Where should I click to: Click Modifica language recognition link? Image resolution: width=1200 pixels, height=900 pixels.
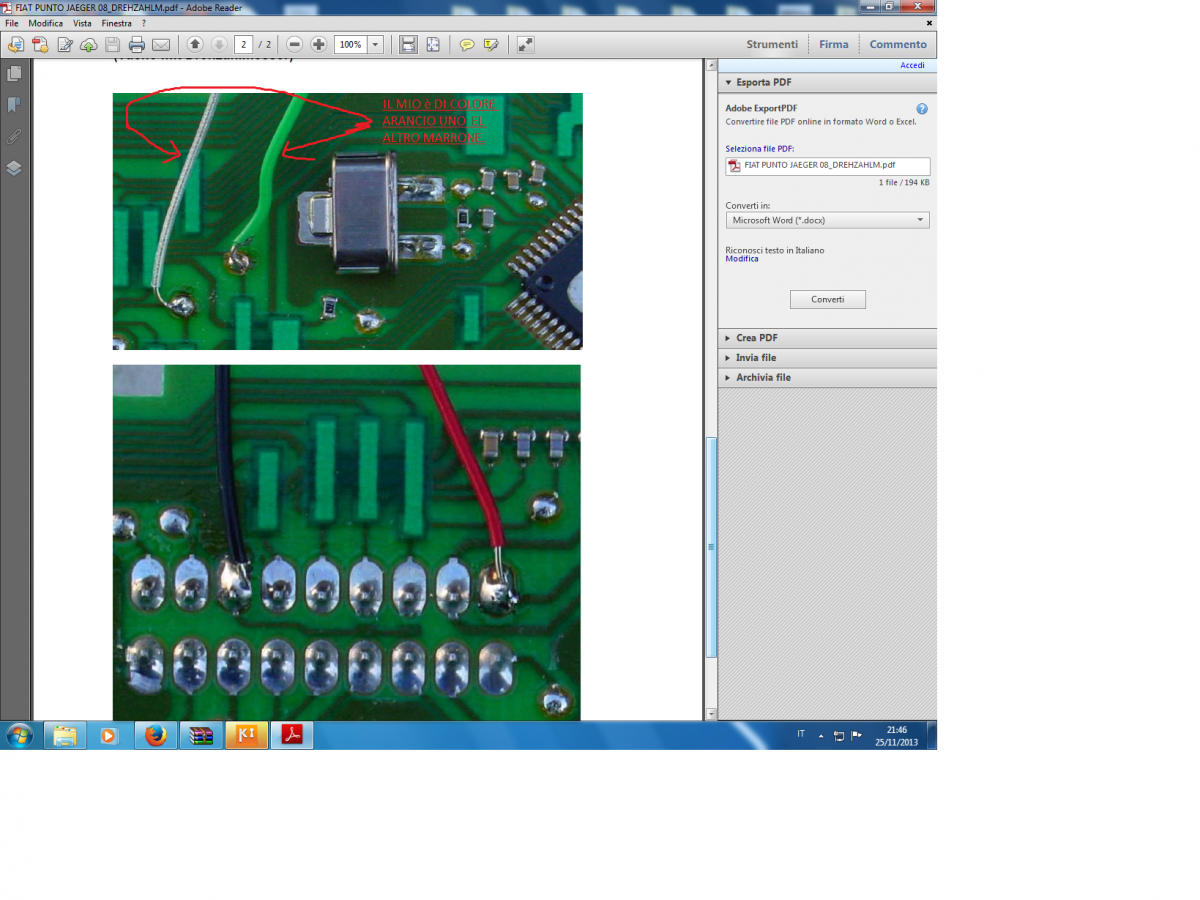coord(742,259)
